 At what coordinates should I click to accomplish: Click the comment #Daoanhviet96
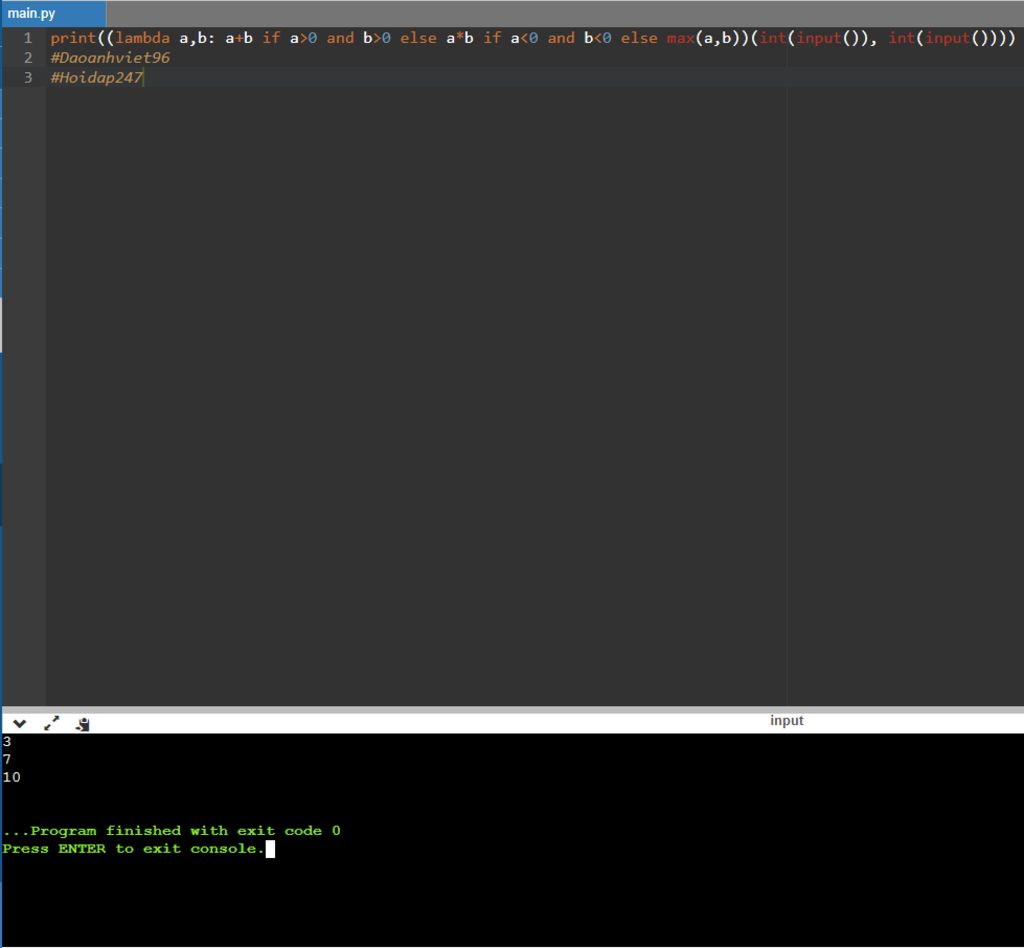[x=110, y=57]
